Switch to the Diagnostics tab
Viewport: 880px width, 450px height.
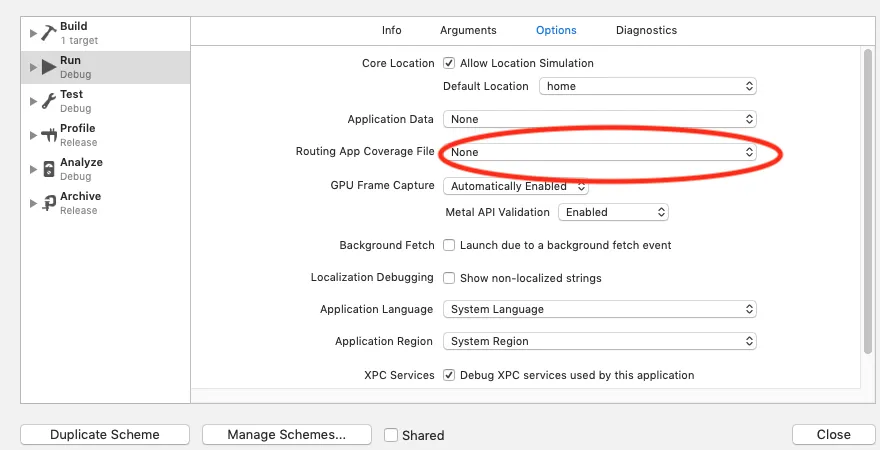(x=646, y=31)
